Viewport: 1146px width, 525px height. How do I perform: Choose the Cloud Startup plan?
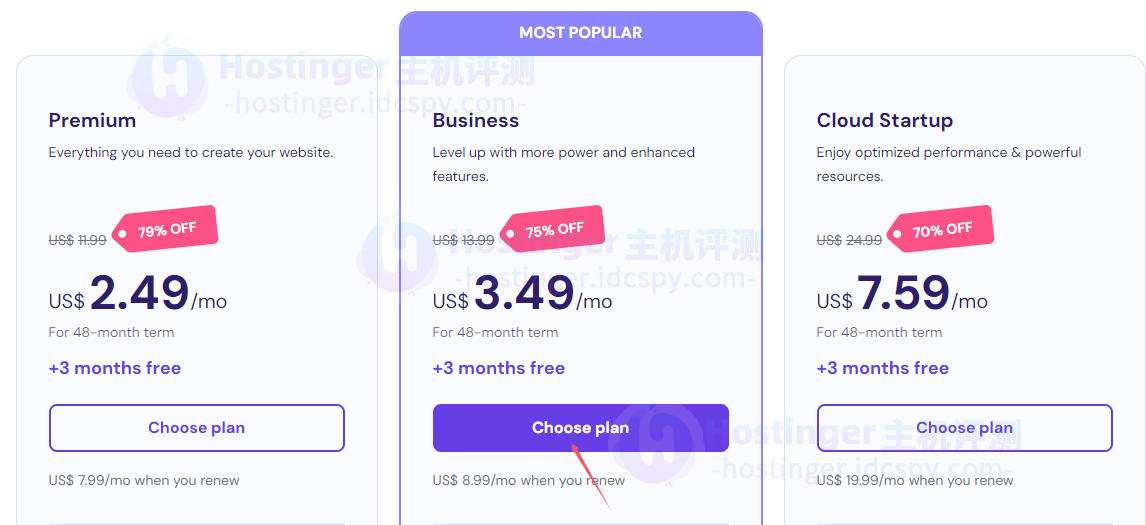964,428
